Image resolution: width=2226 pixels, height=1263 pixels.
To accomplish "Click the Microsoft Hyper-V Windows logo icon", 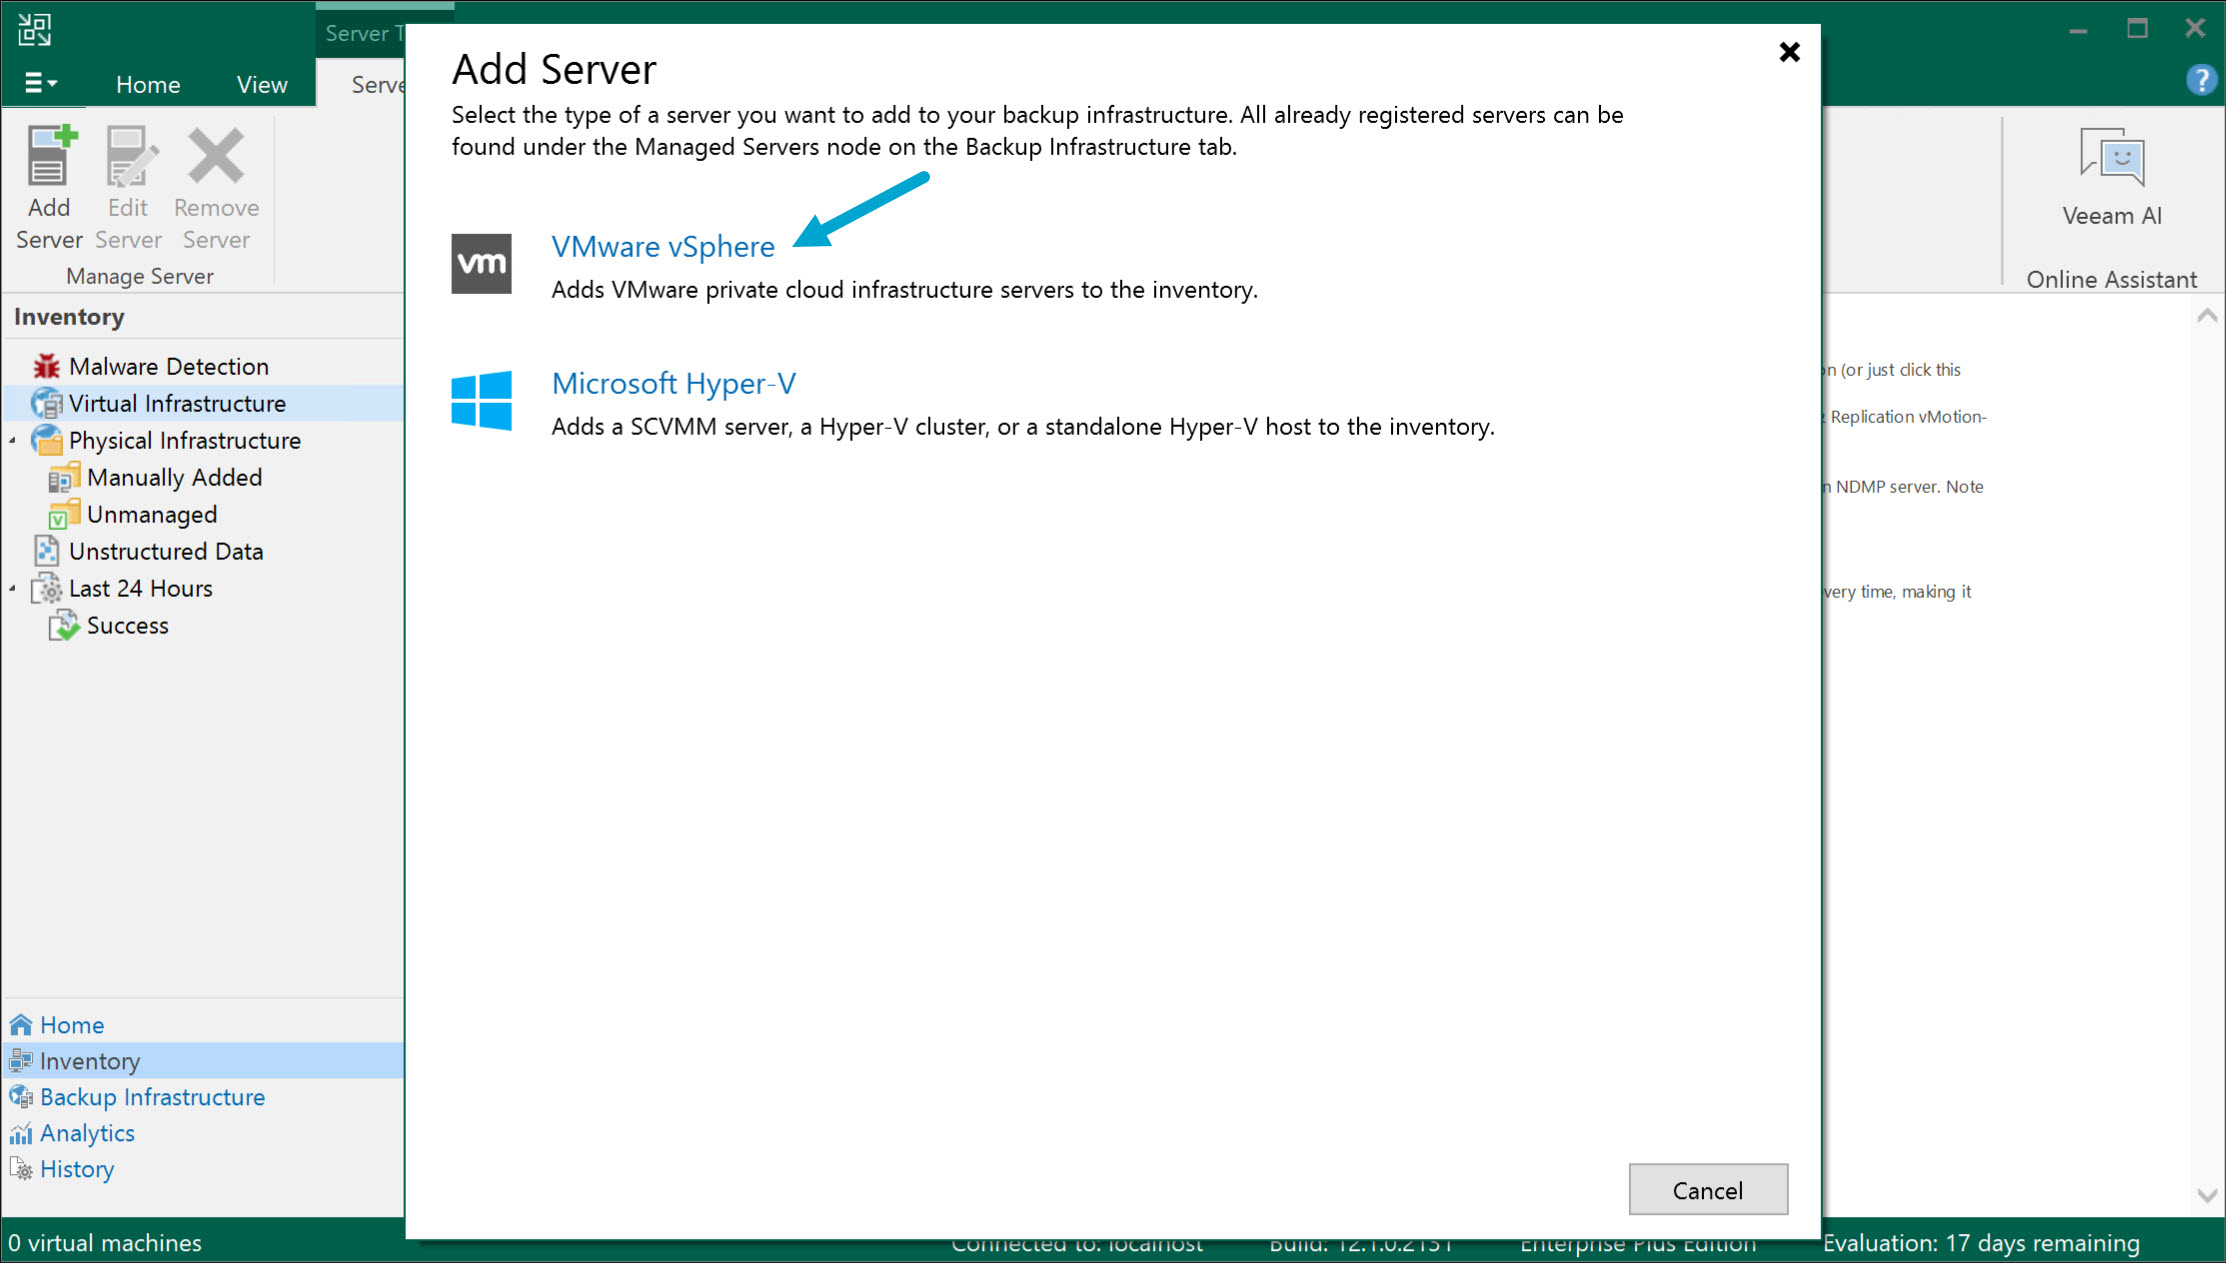I will (481, 400).
